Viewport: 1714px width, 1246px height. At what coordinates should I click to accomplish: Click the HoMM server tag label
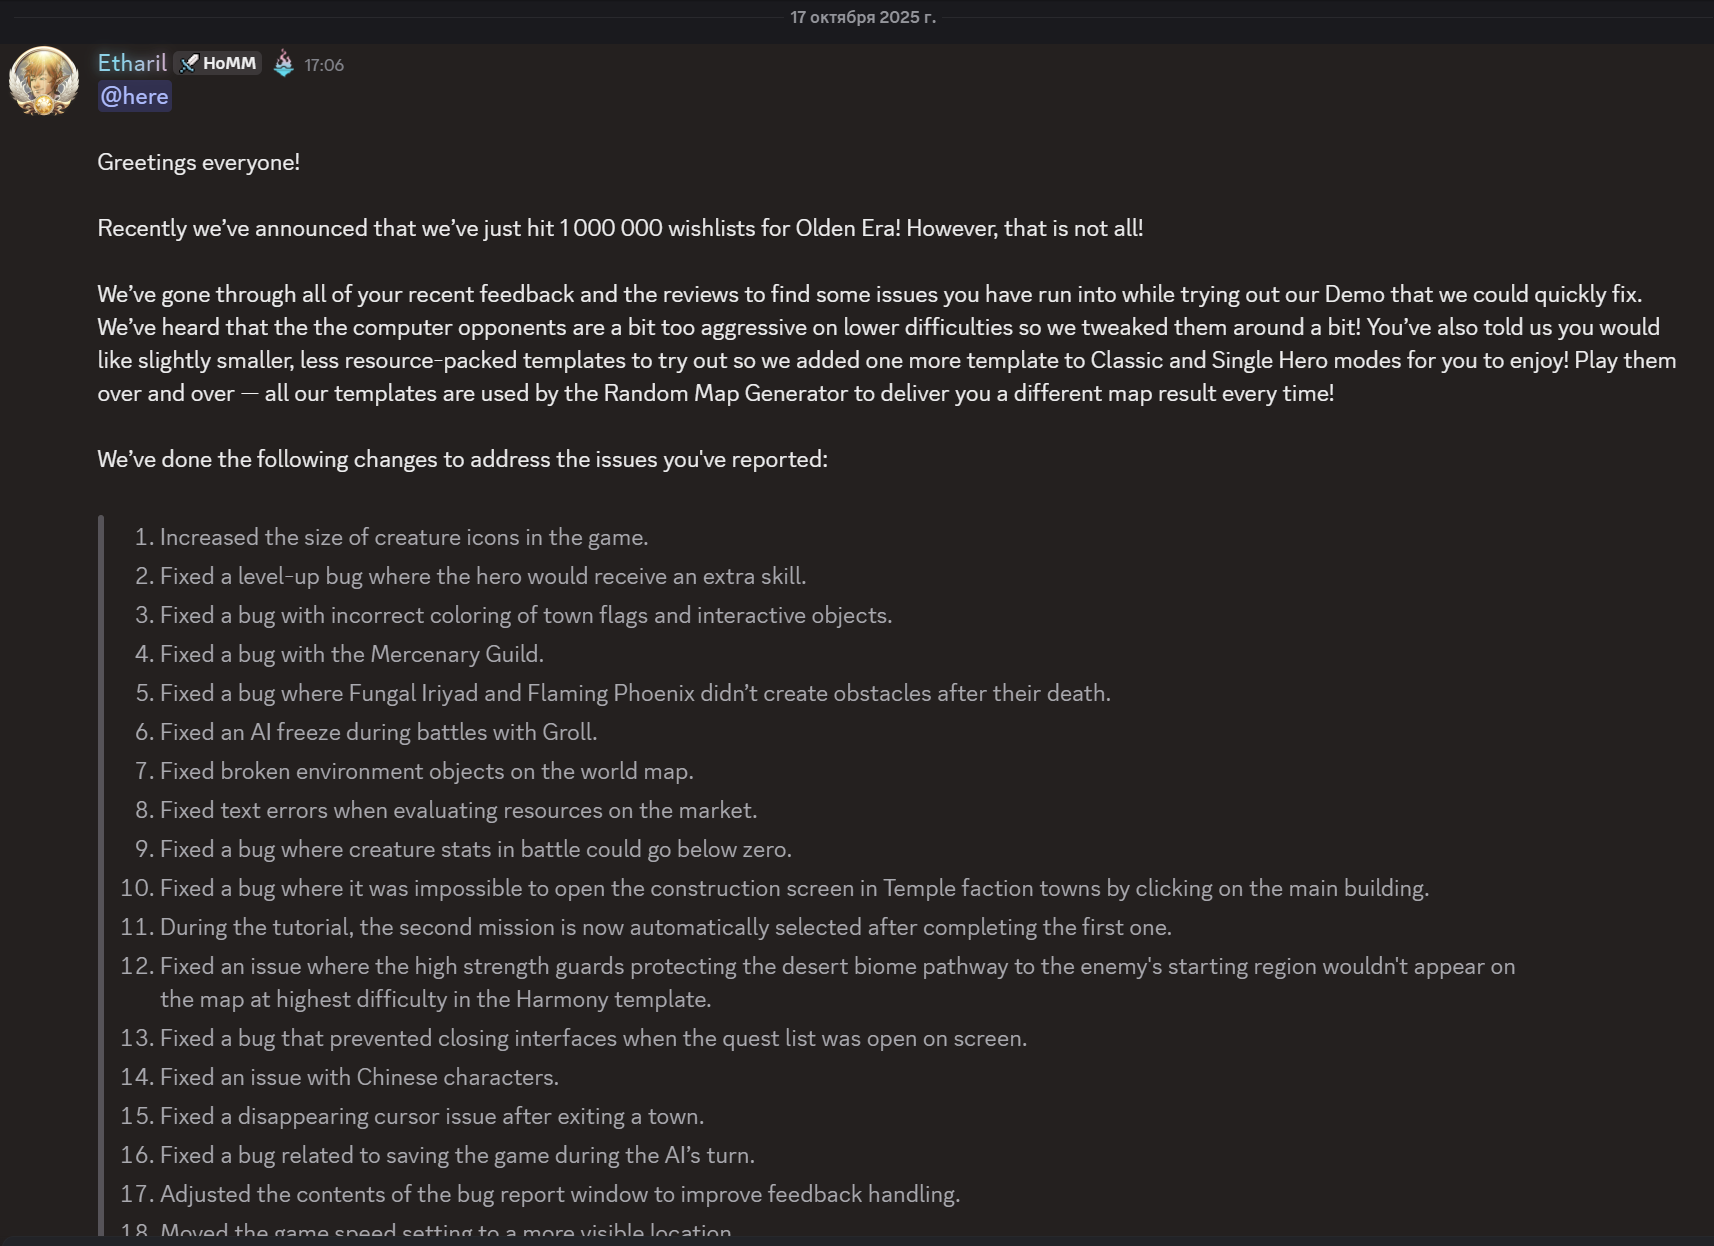point(229,64)
